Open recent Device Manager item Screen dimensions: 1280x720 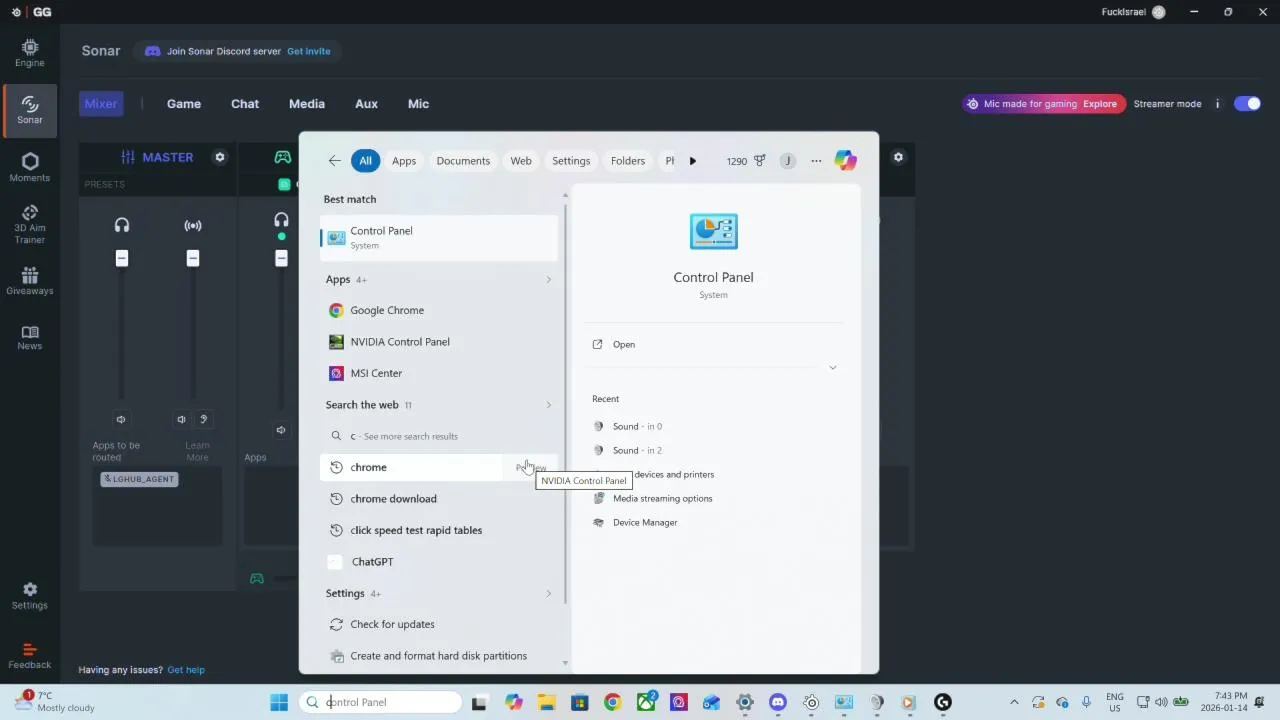(x=645, y=523)
